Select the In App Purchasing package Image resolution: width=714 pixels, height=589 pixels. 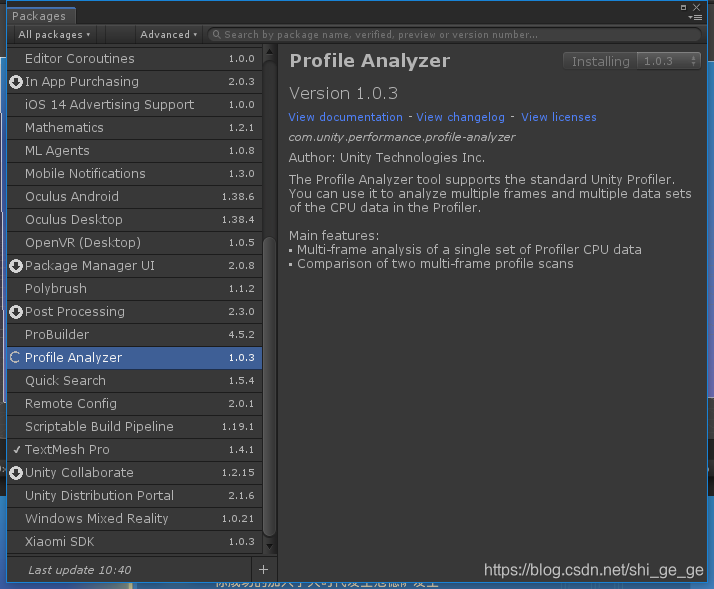pos(135,82)
